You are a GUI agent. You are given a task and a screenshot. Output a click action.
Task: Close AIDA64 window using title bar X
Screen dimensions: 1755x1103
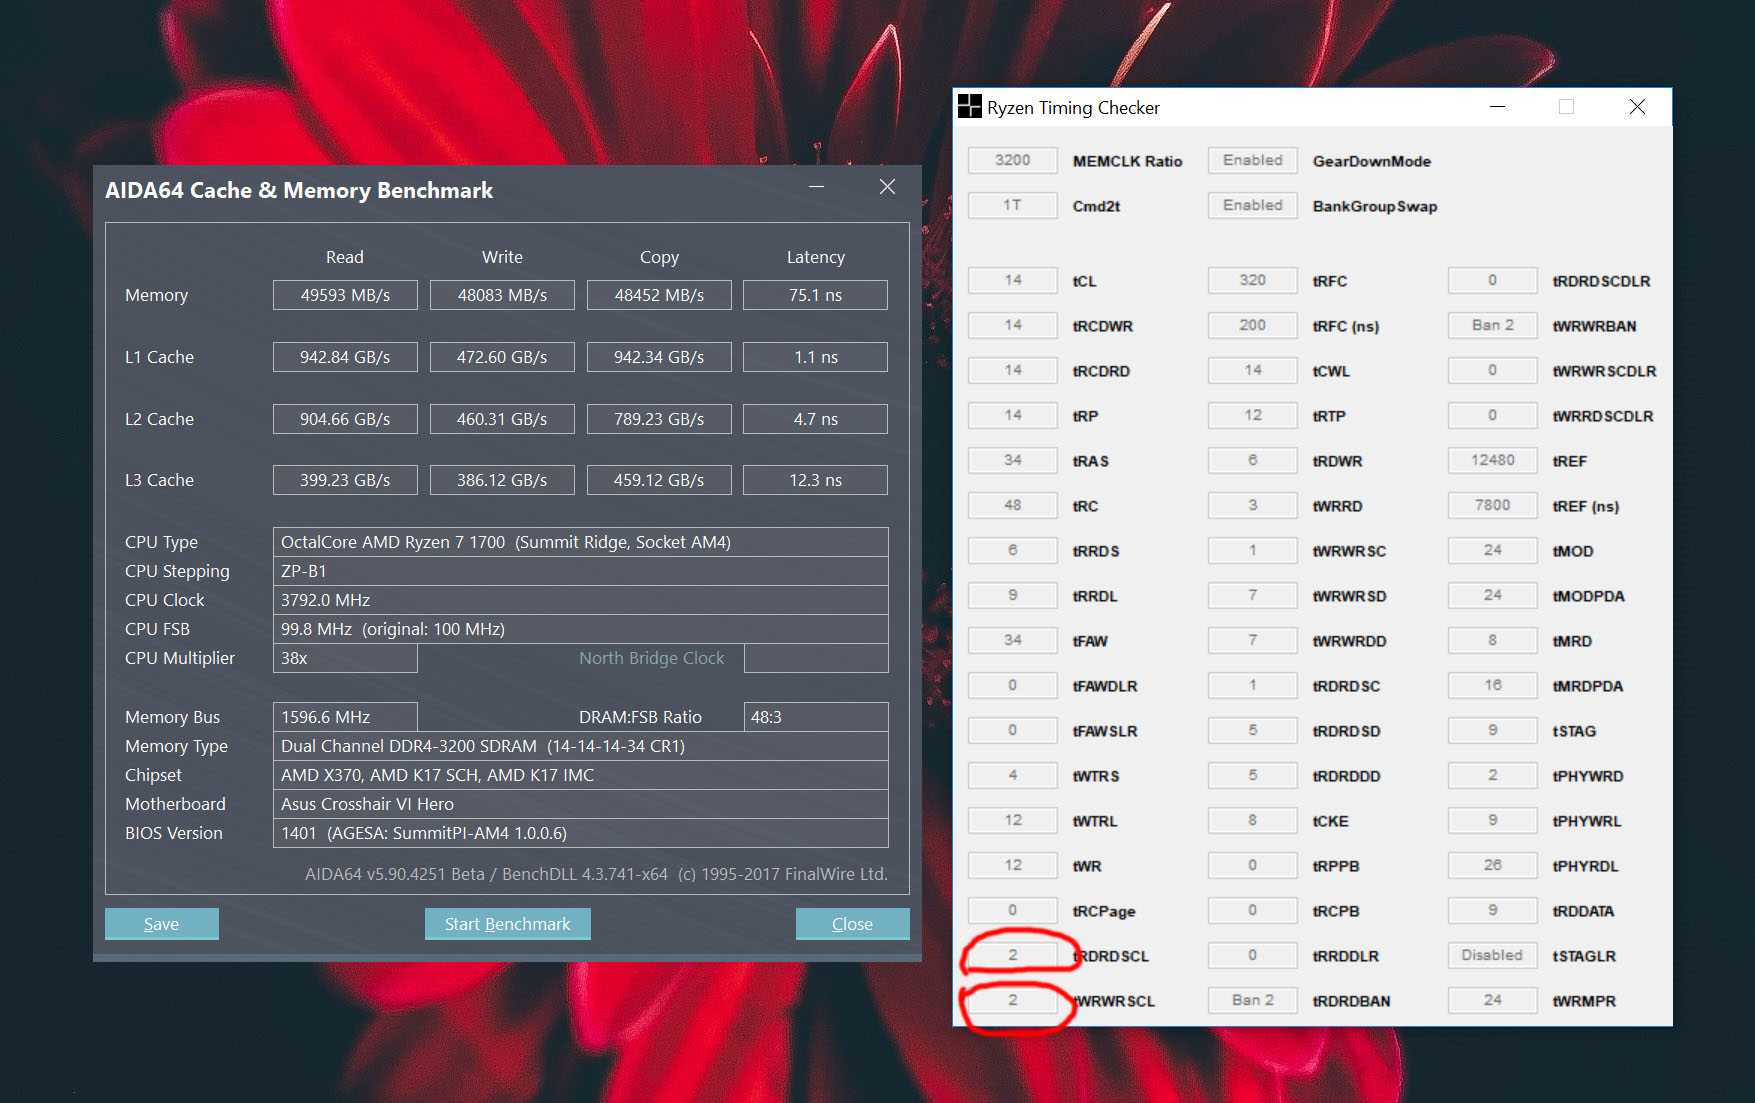tap(887, 188)
